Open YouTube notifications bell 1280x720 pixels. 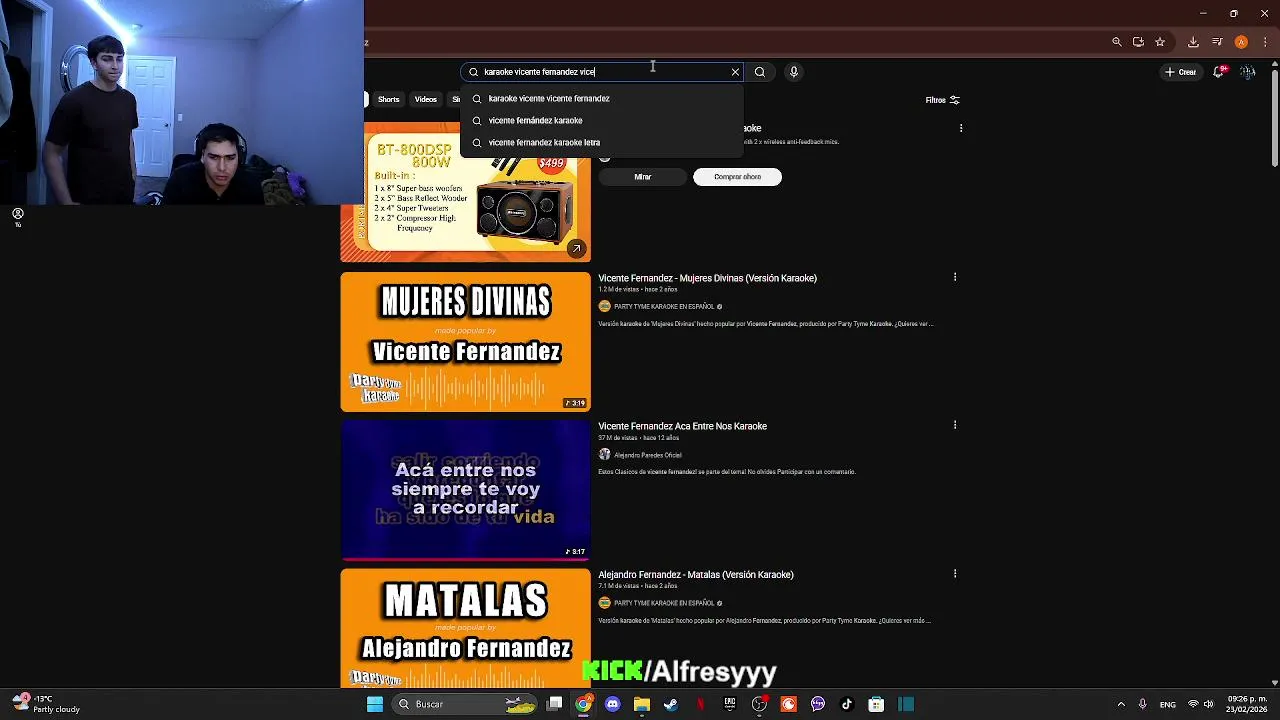pyautogui.click(x=1219, y=72)
